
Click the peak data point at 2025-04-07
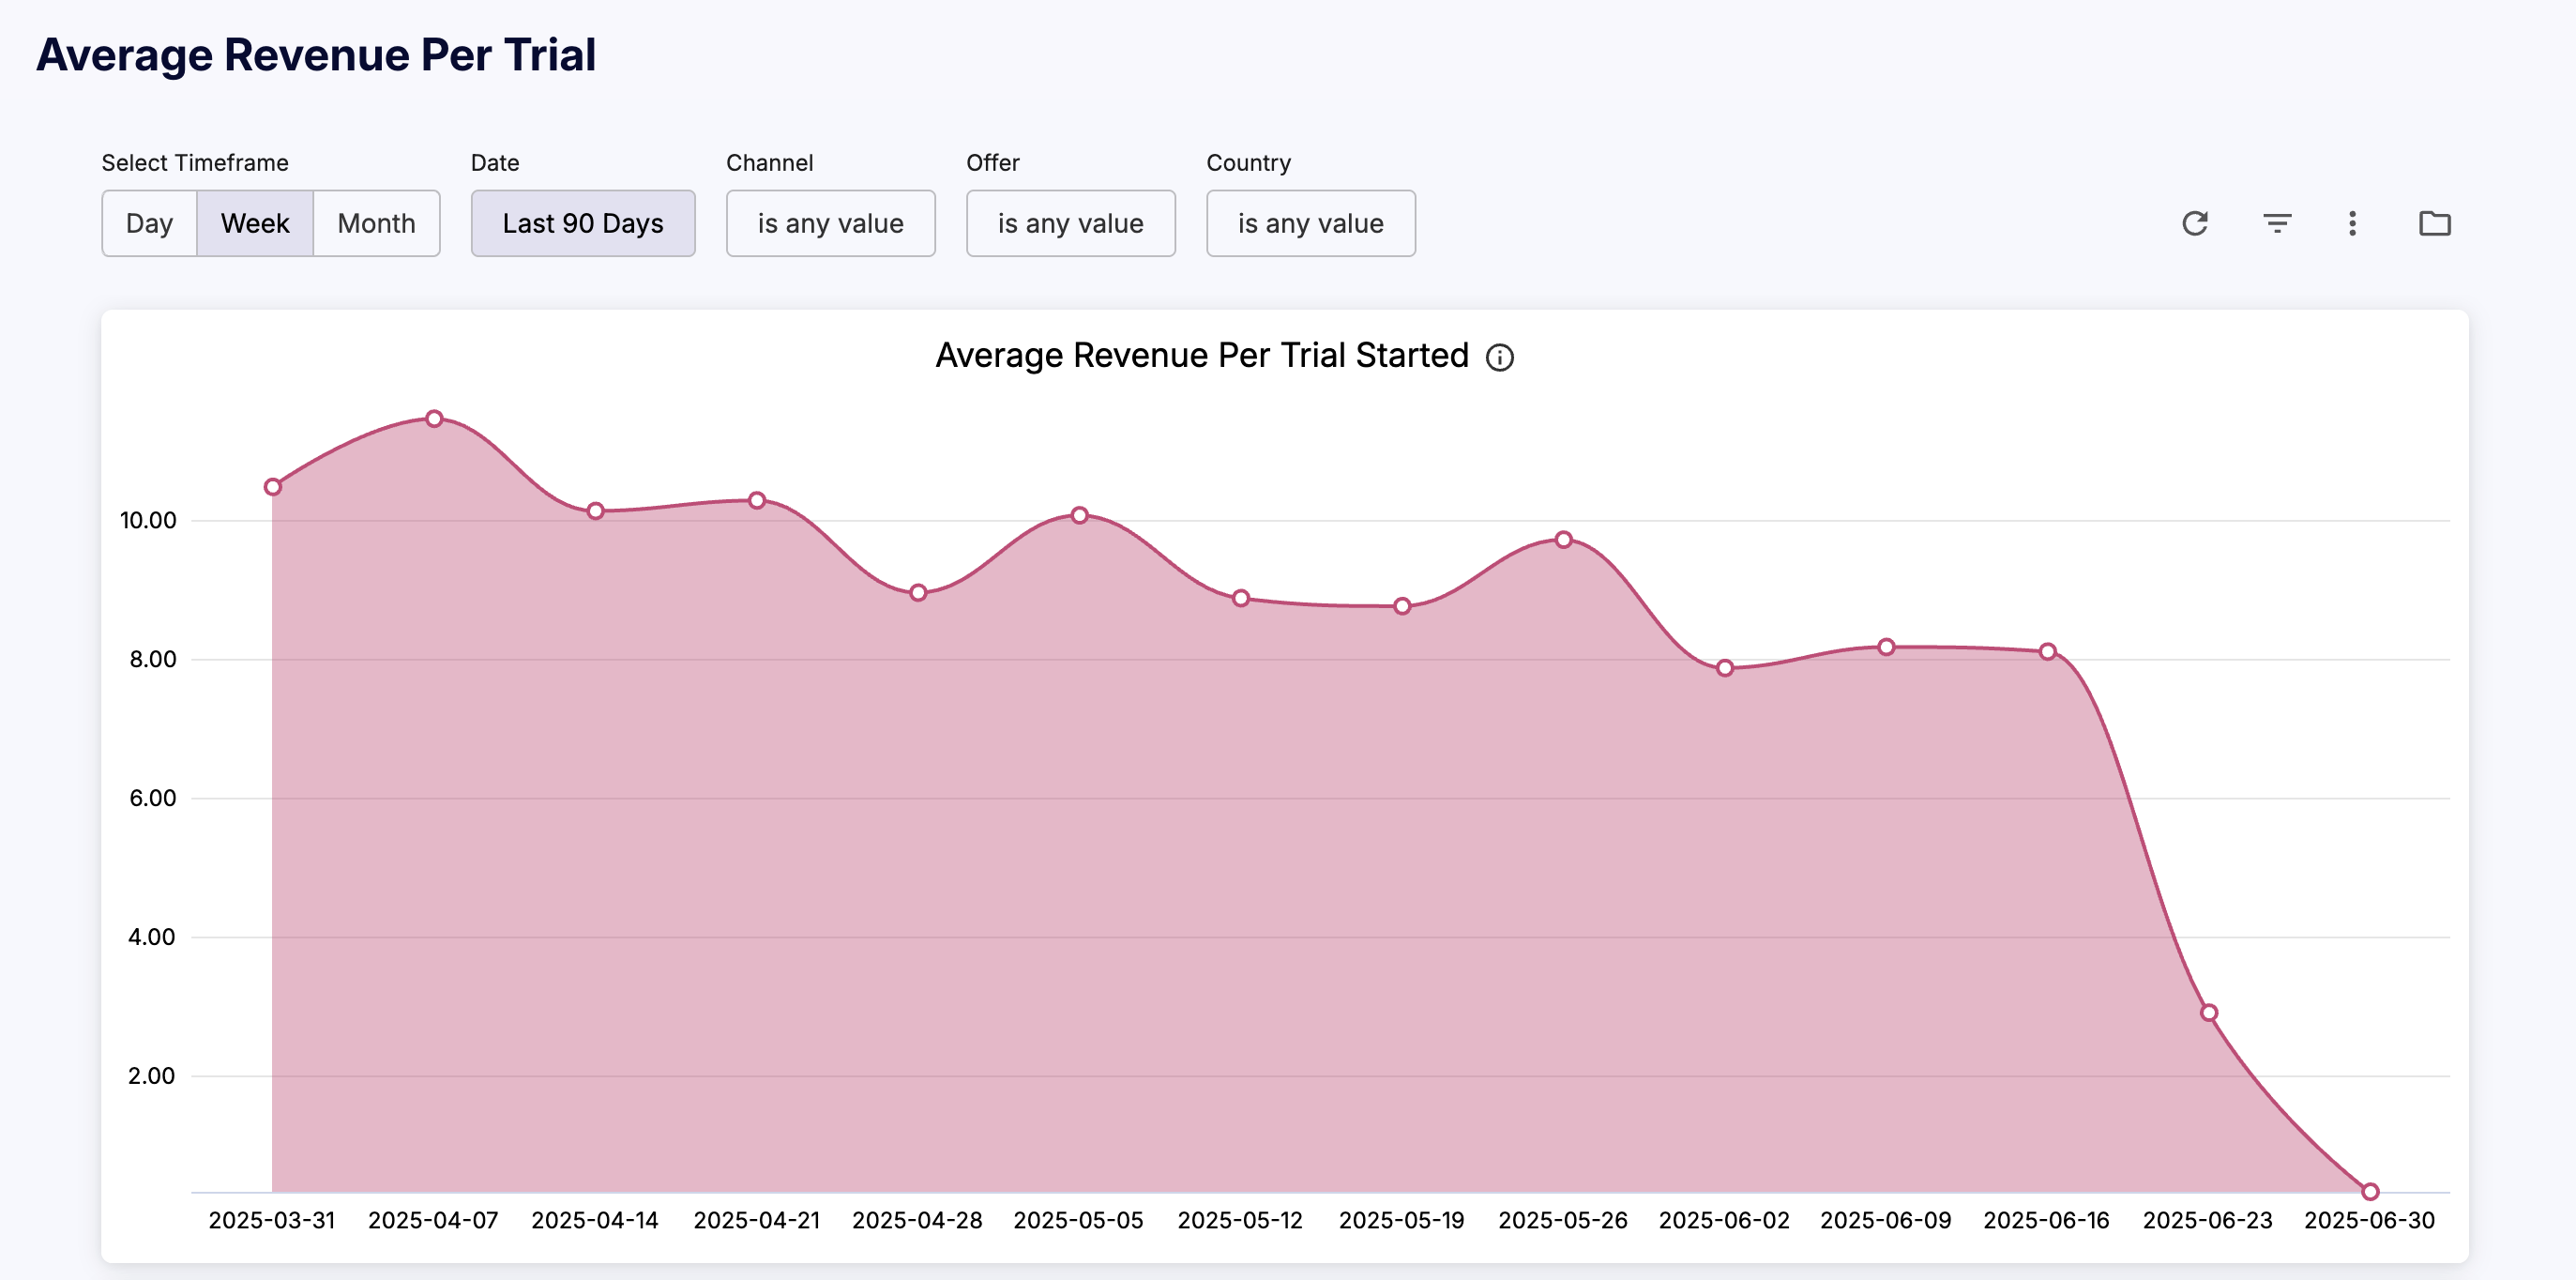click(434, 419)
